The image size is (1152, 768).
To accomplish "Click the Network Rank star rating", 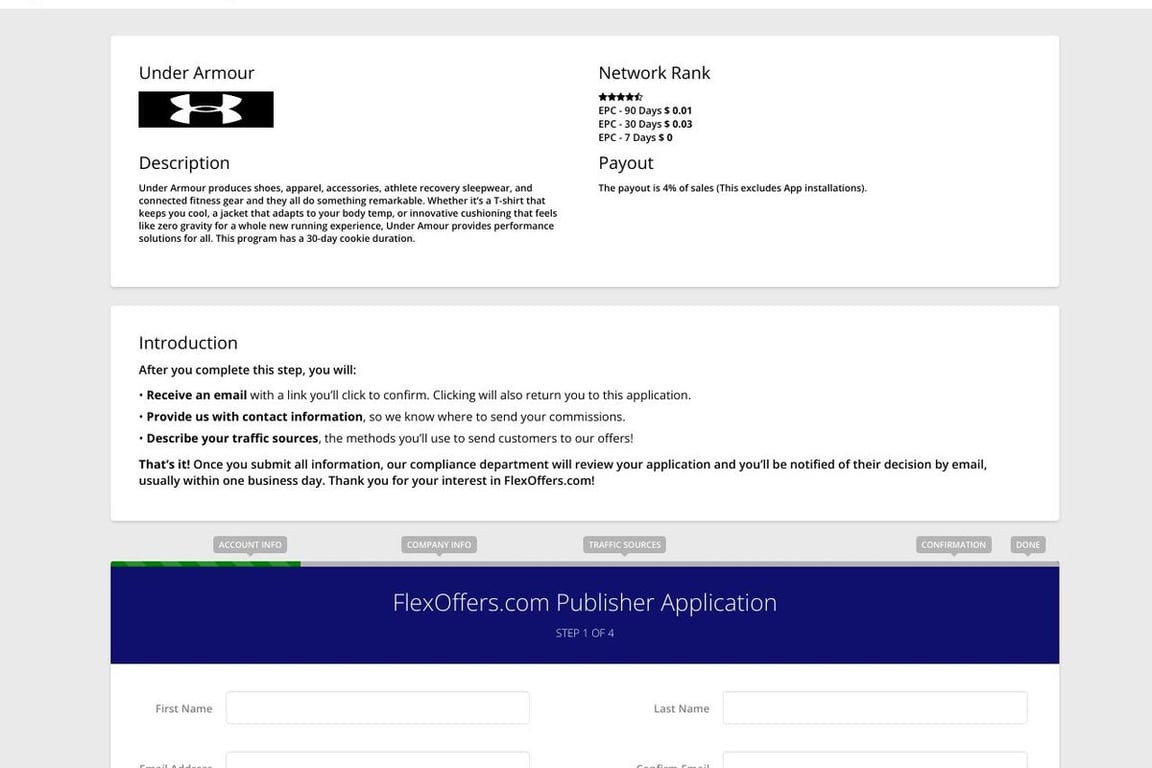I will coord(620,97).
